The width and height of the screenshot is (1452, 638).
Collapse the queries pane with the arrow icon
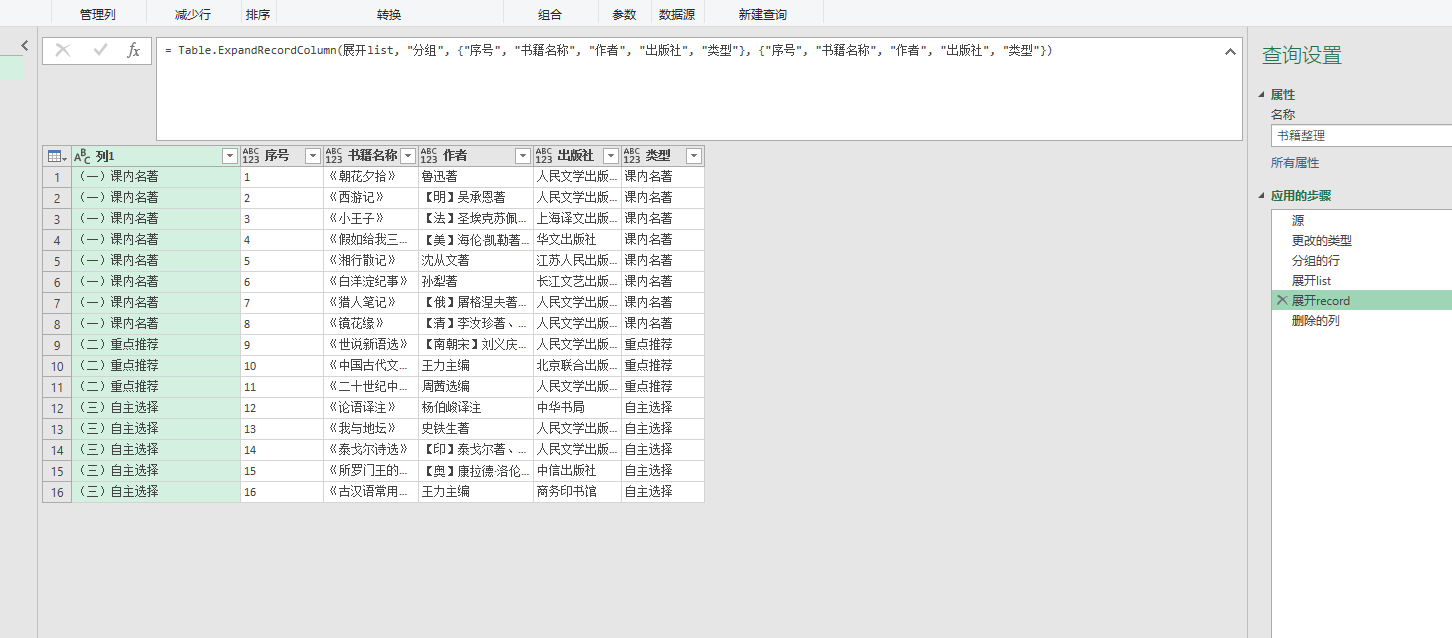pos(23,44)
